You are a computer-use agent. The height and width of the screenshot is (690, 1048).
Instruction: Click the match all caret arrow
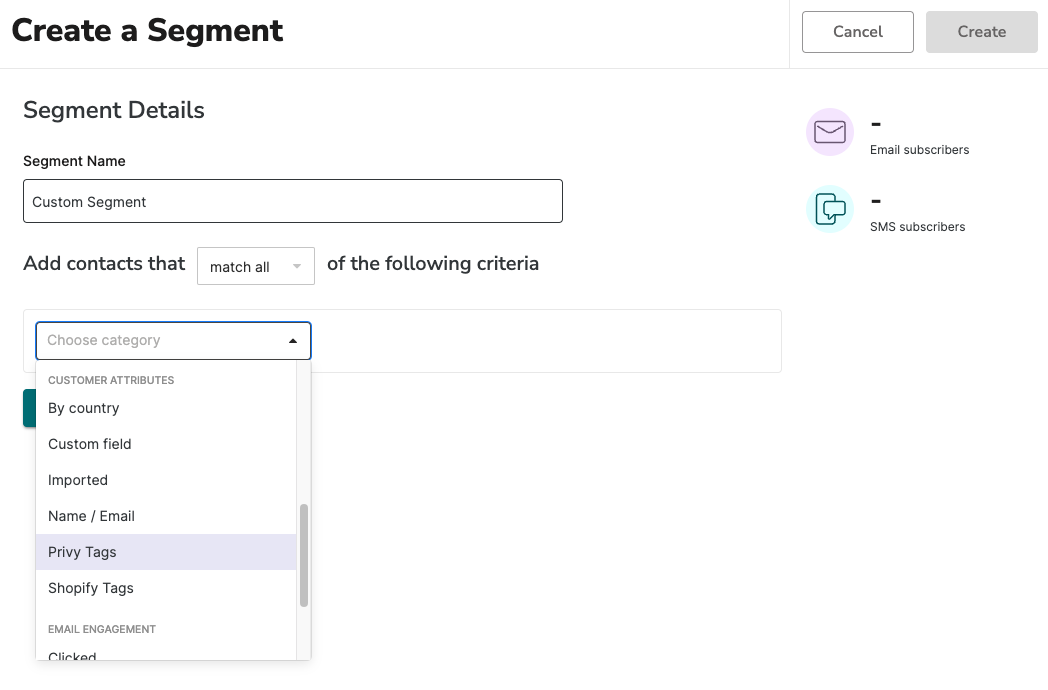click(x=297, y=266)
